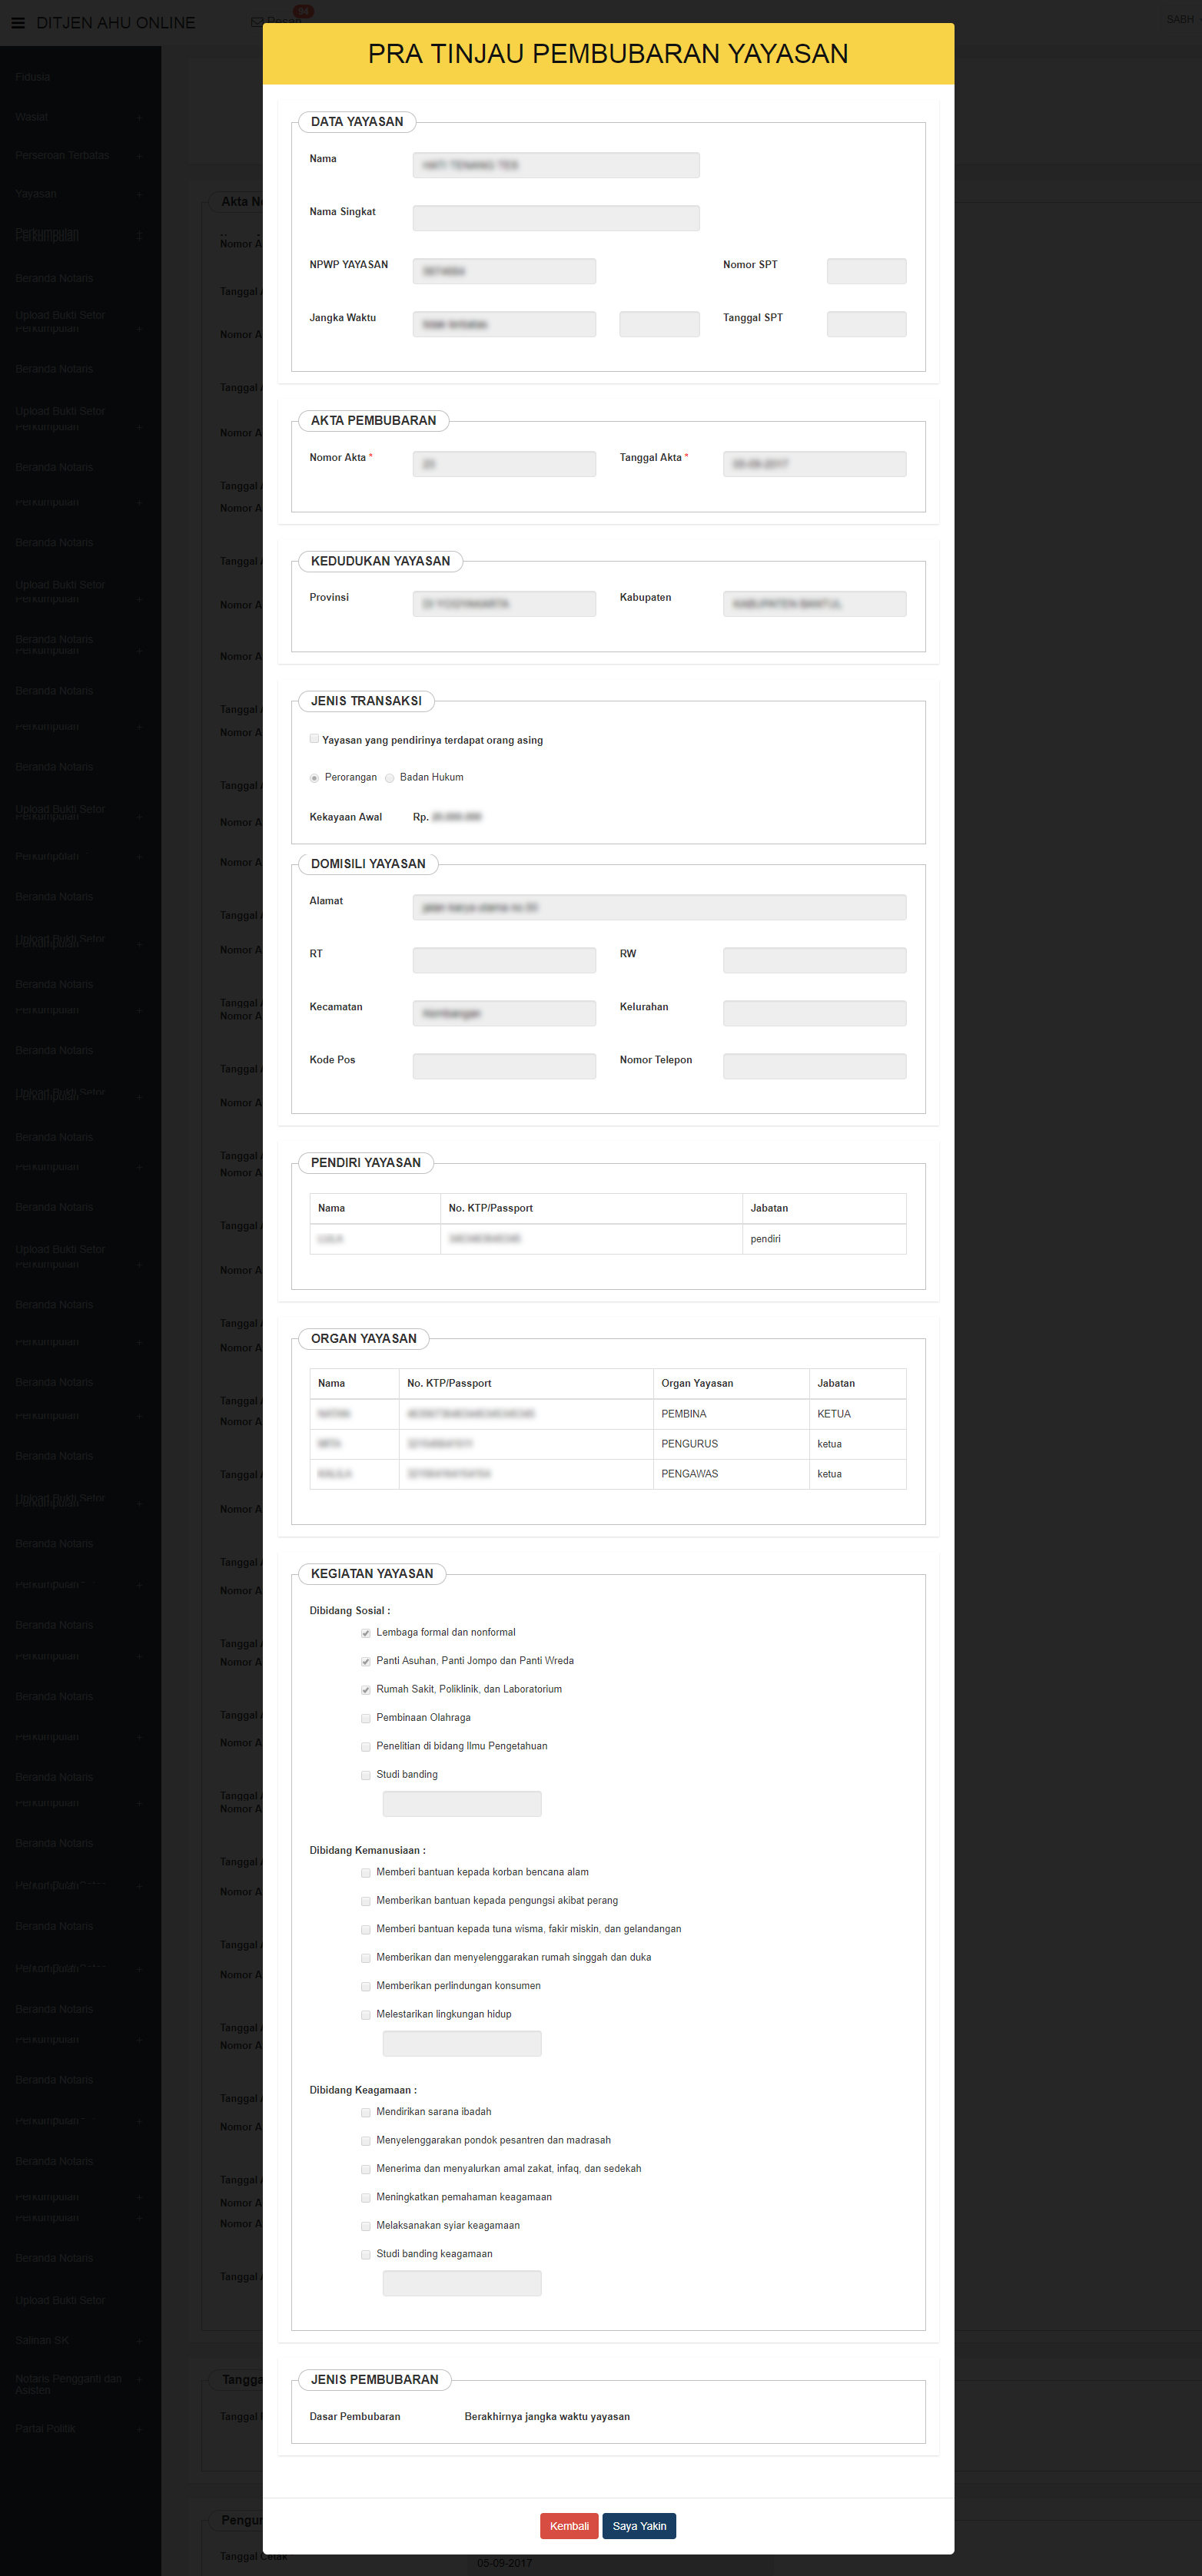Select the Badan Hukum radio button
Screen dimensions: 1202x2576
[390, 778]
